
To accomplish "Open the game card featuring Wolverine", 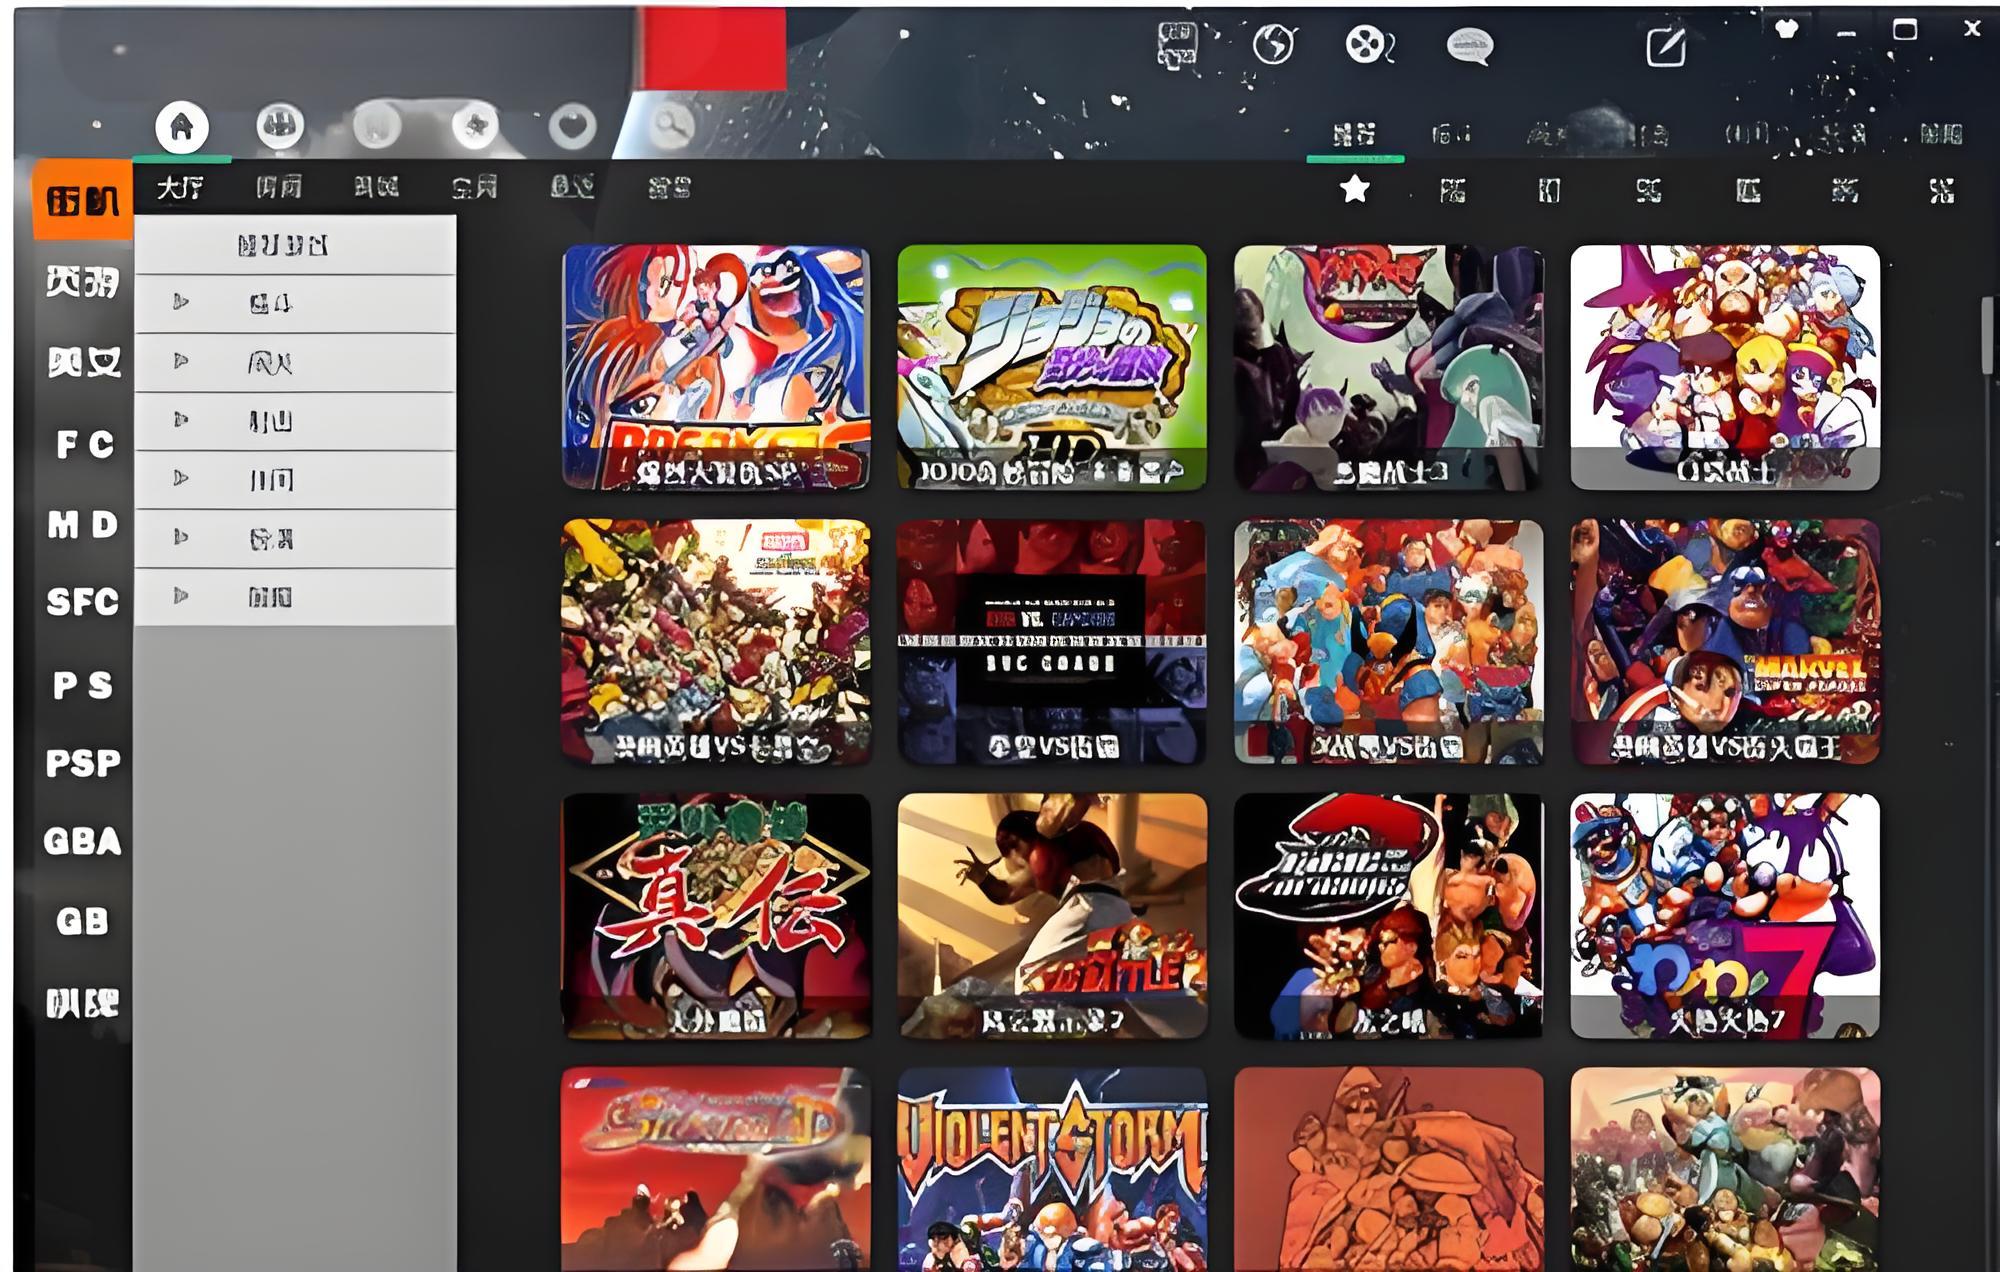I will [x=1389, y=641].
